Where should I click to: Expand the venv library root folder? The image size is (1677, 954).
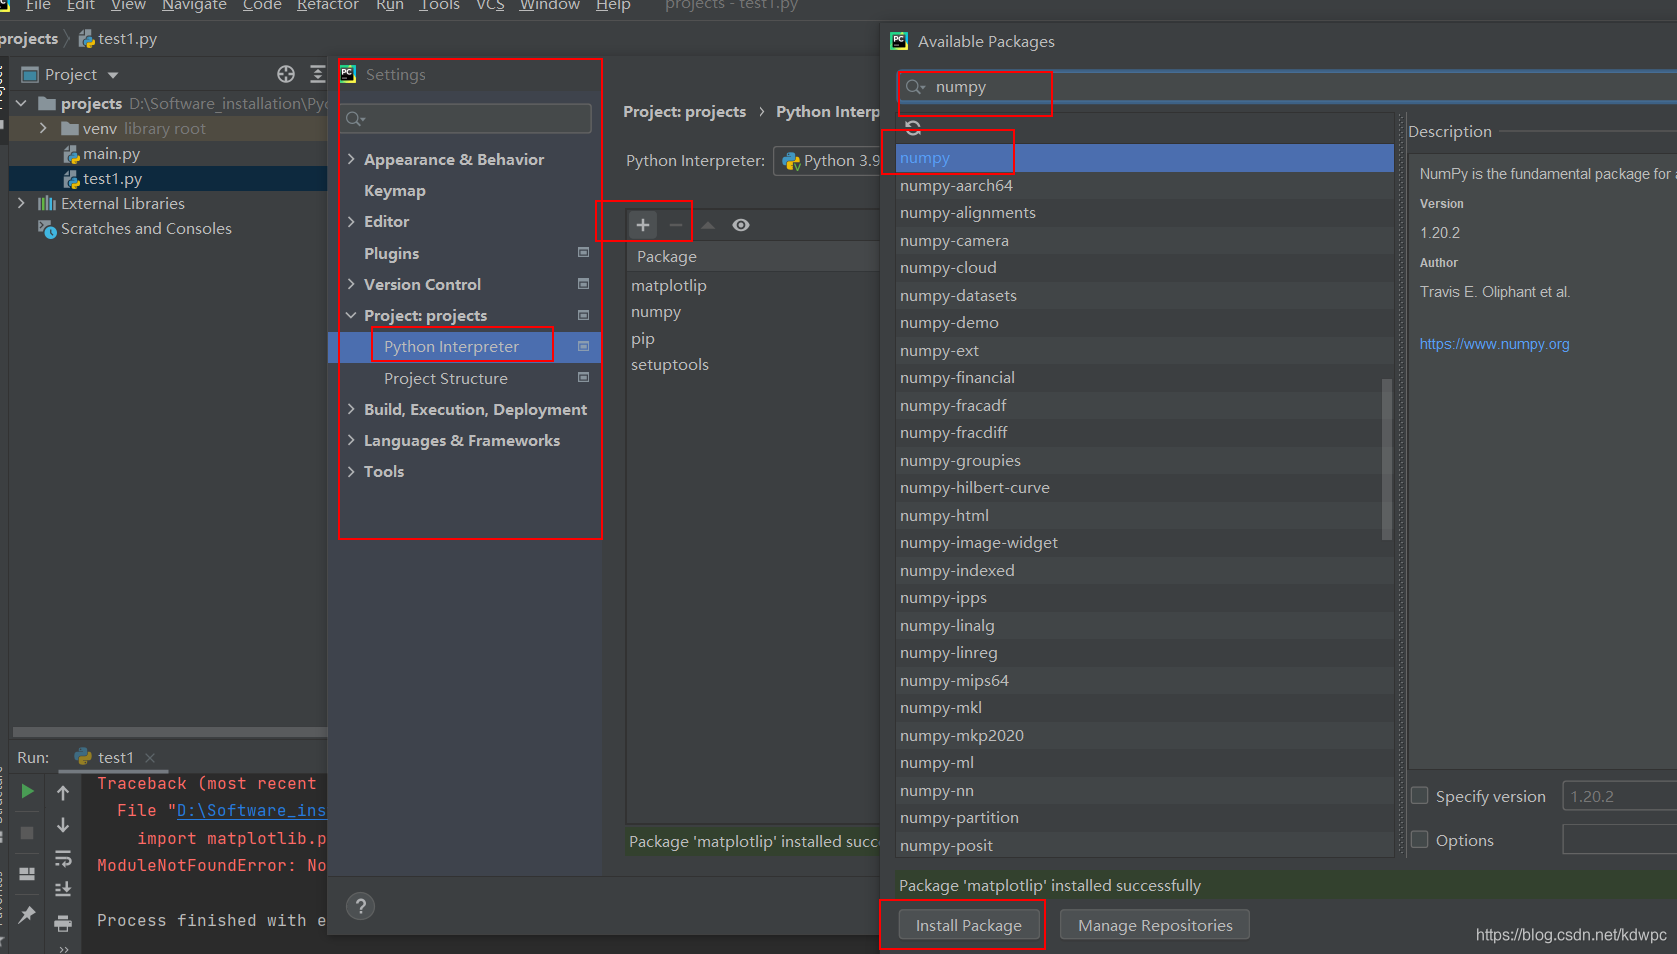[43, 128]
